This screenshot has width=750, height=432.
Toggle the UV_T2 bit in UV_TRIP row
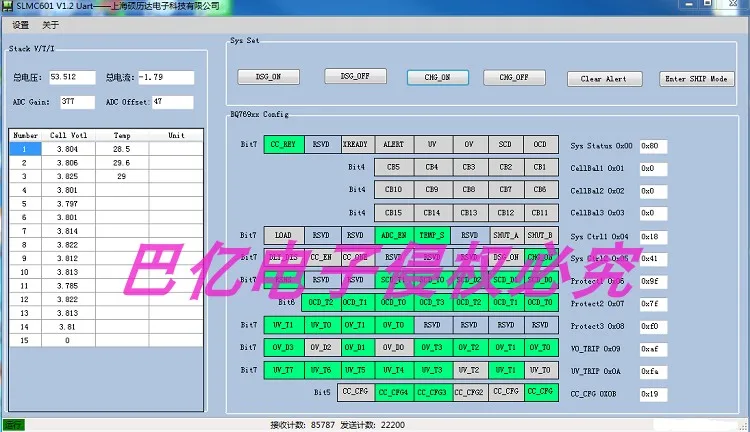coord(469,370)
